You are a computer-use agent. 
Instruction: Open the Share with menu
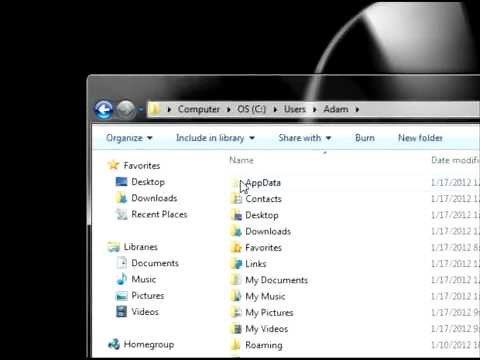pyautogui.click(x=305, y=138)
